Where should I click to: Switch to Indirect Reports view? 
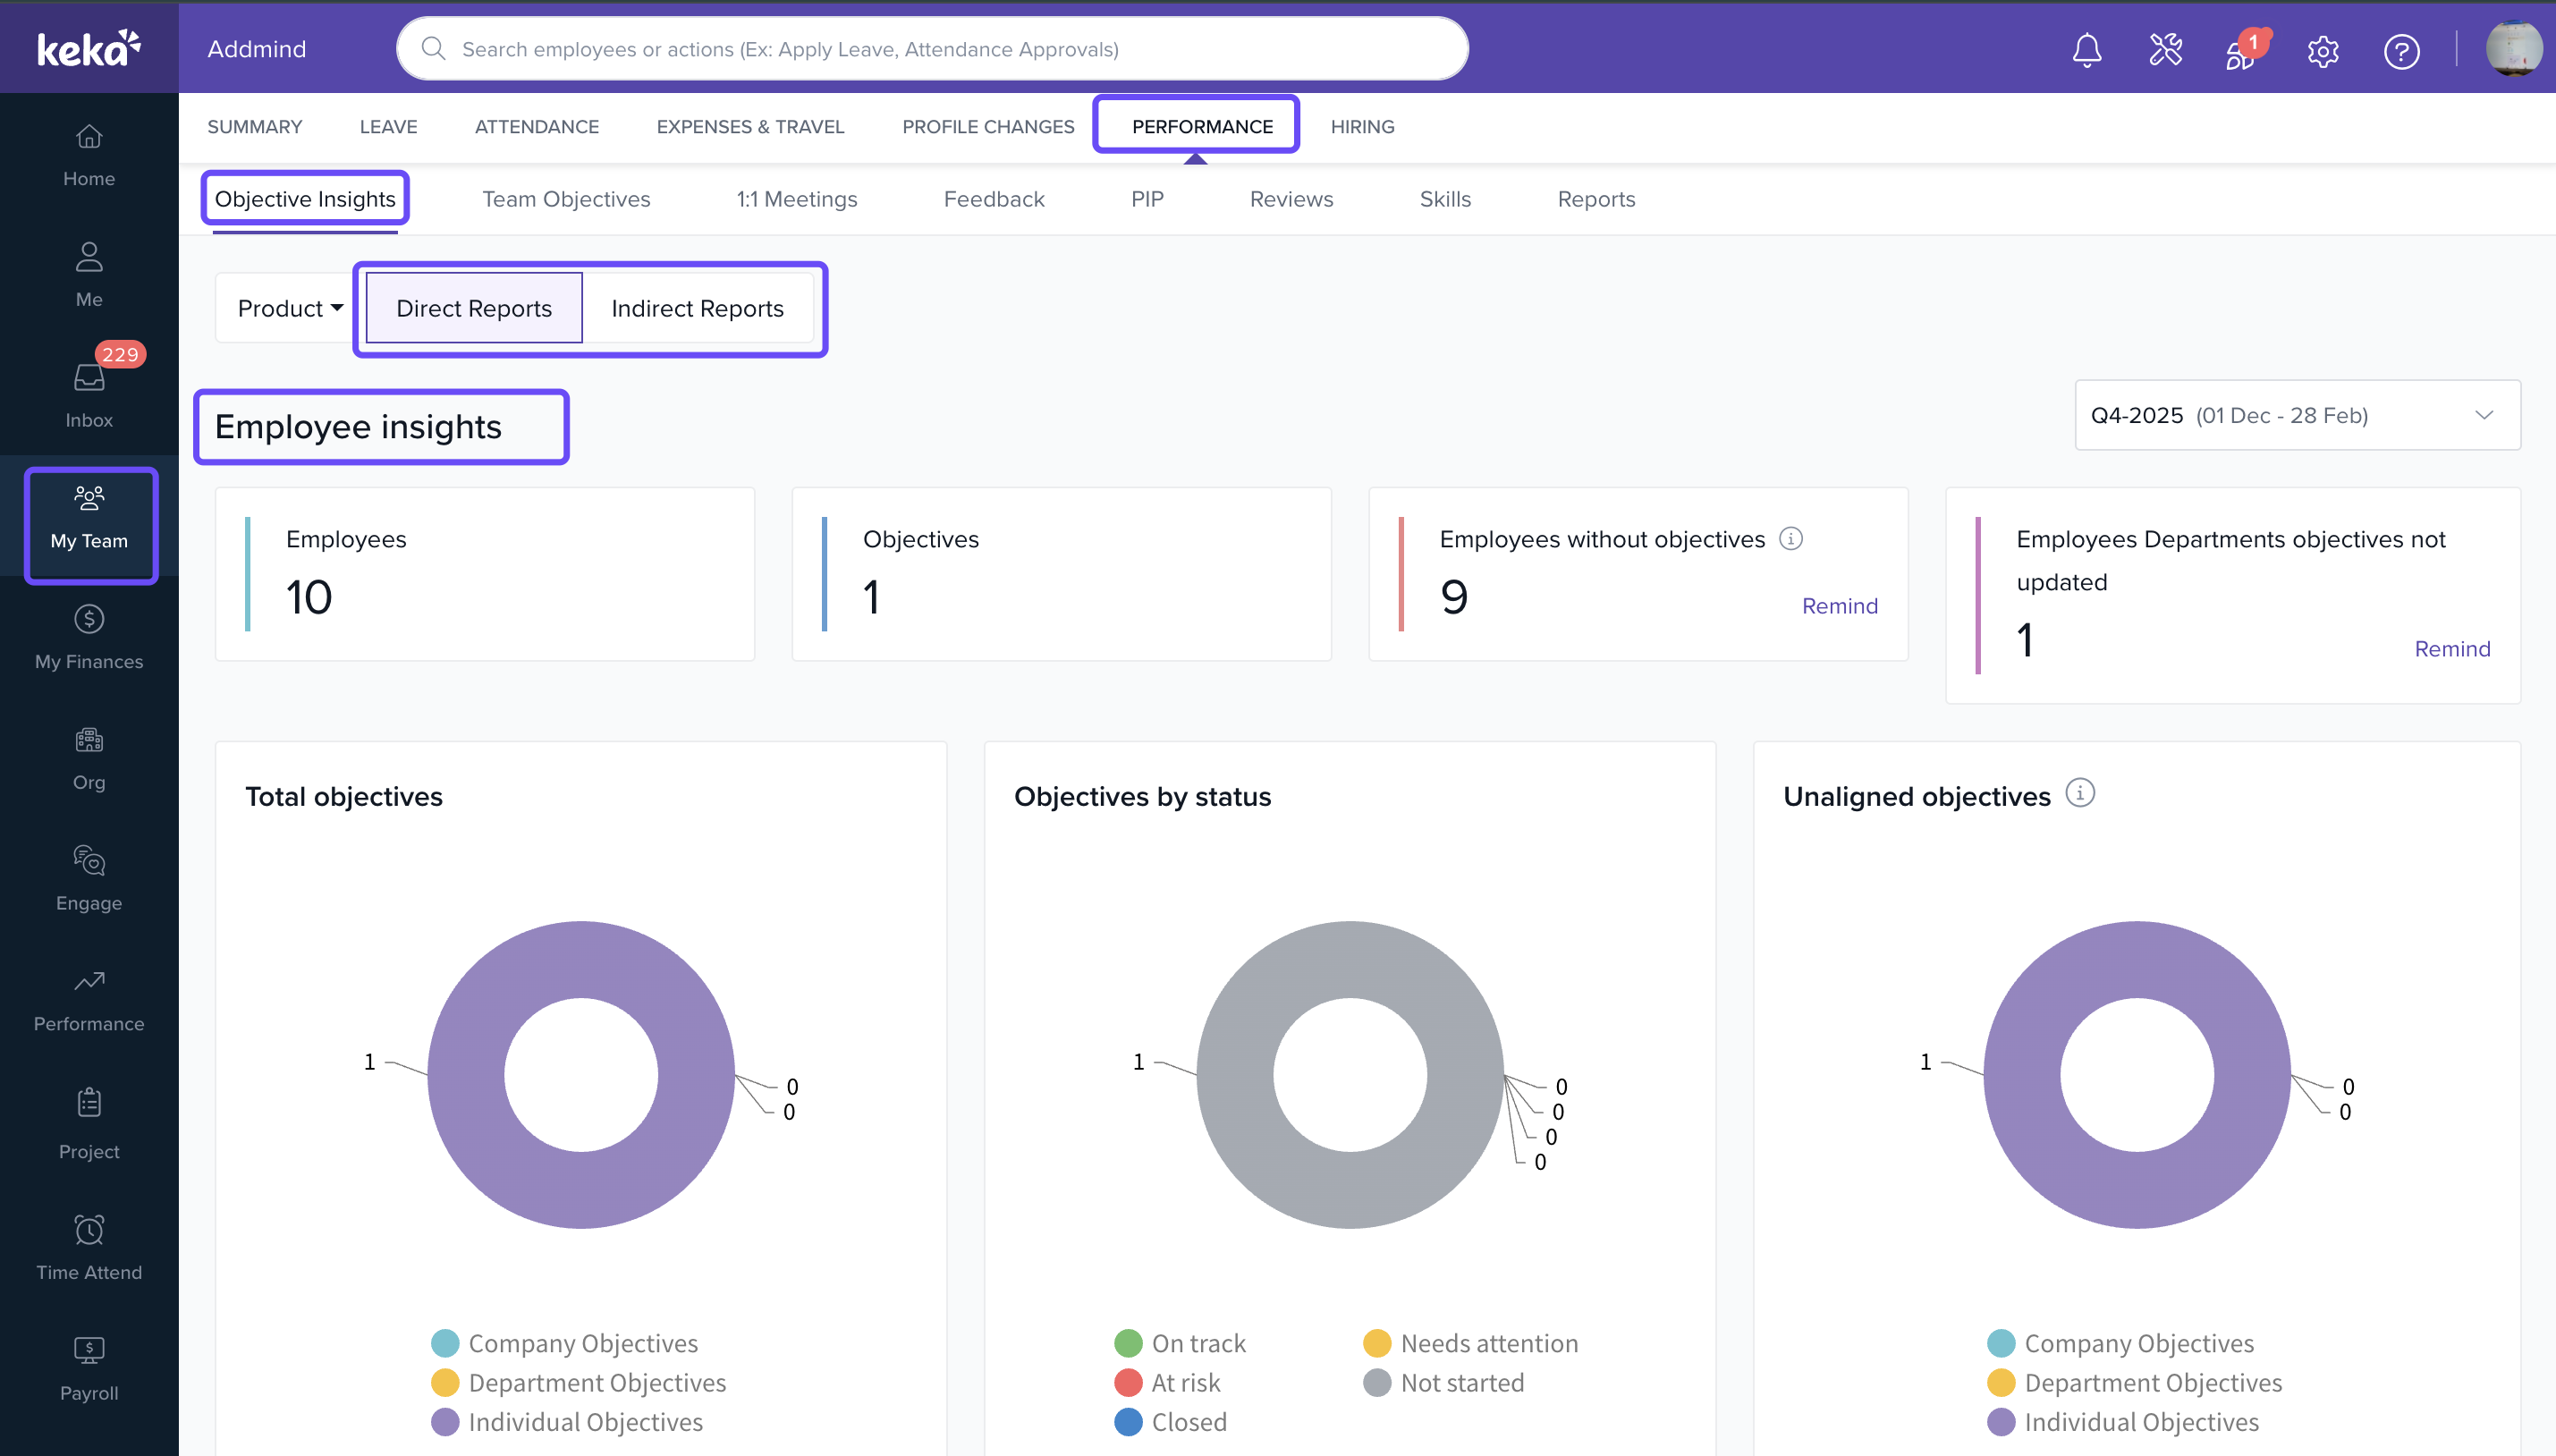click(697, 308)
